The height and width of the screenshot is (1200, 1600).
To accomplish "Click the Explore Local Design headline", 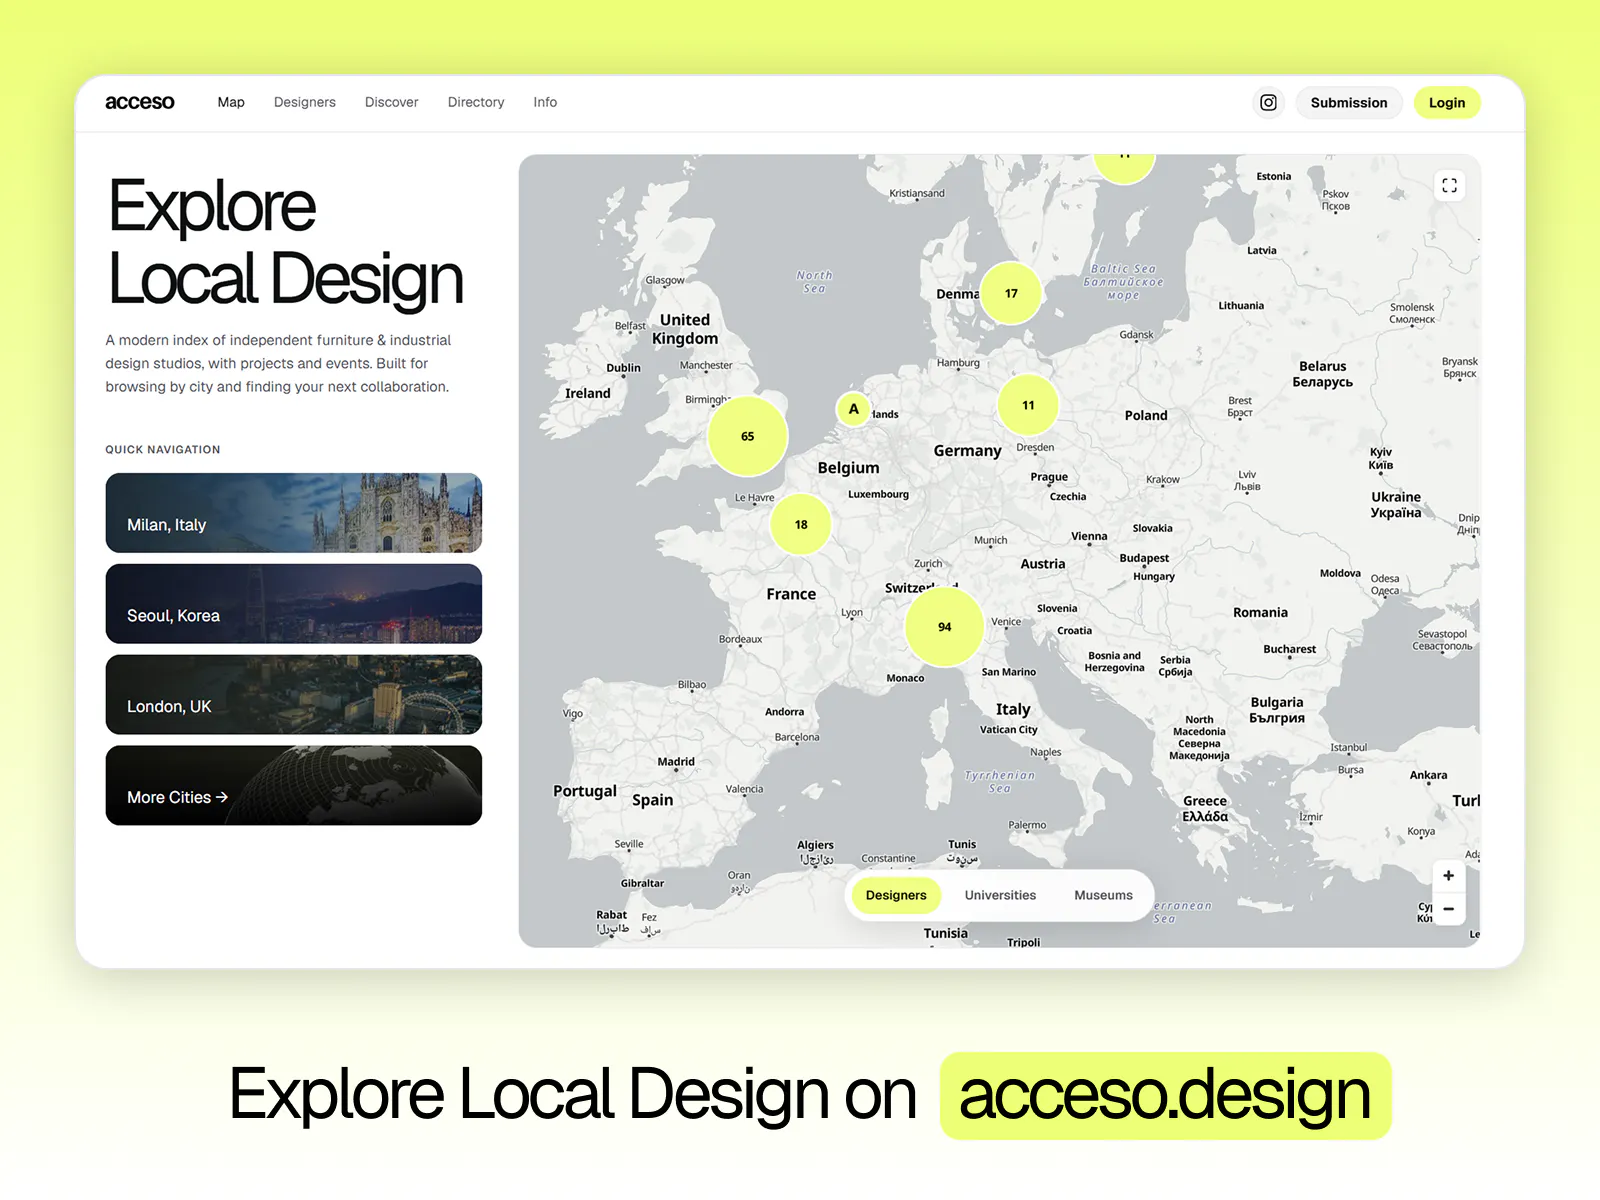I will (x=286, y=242).
